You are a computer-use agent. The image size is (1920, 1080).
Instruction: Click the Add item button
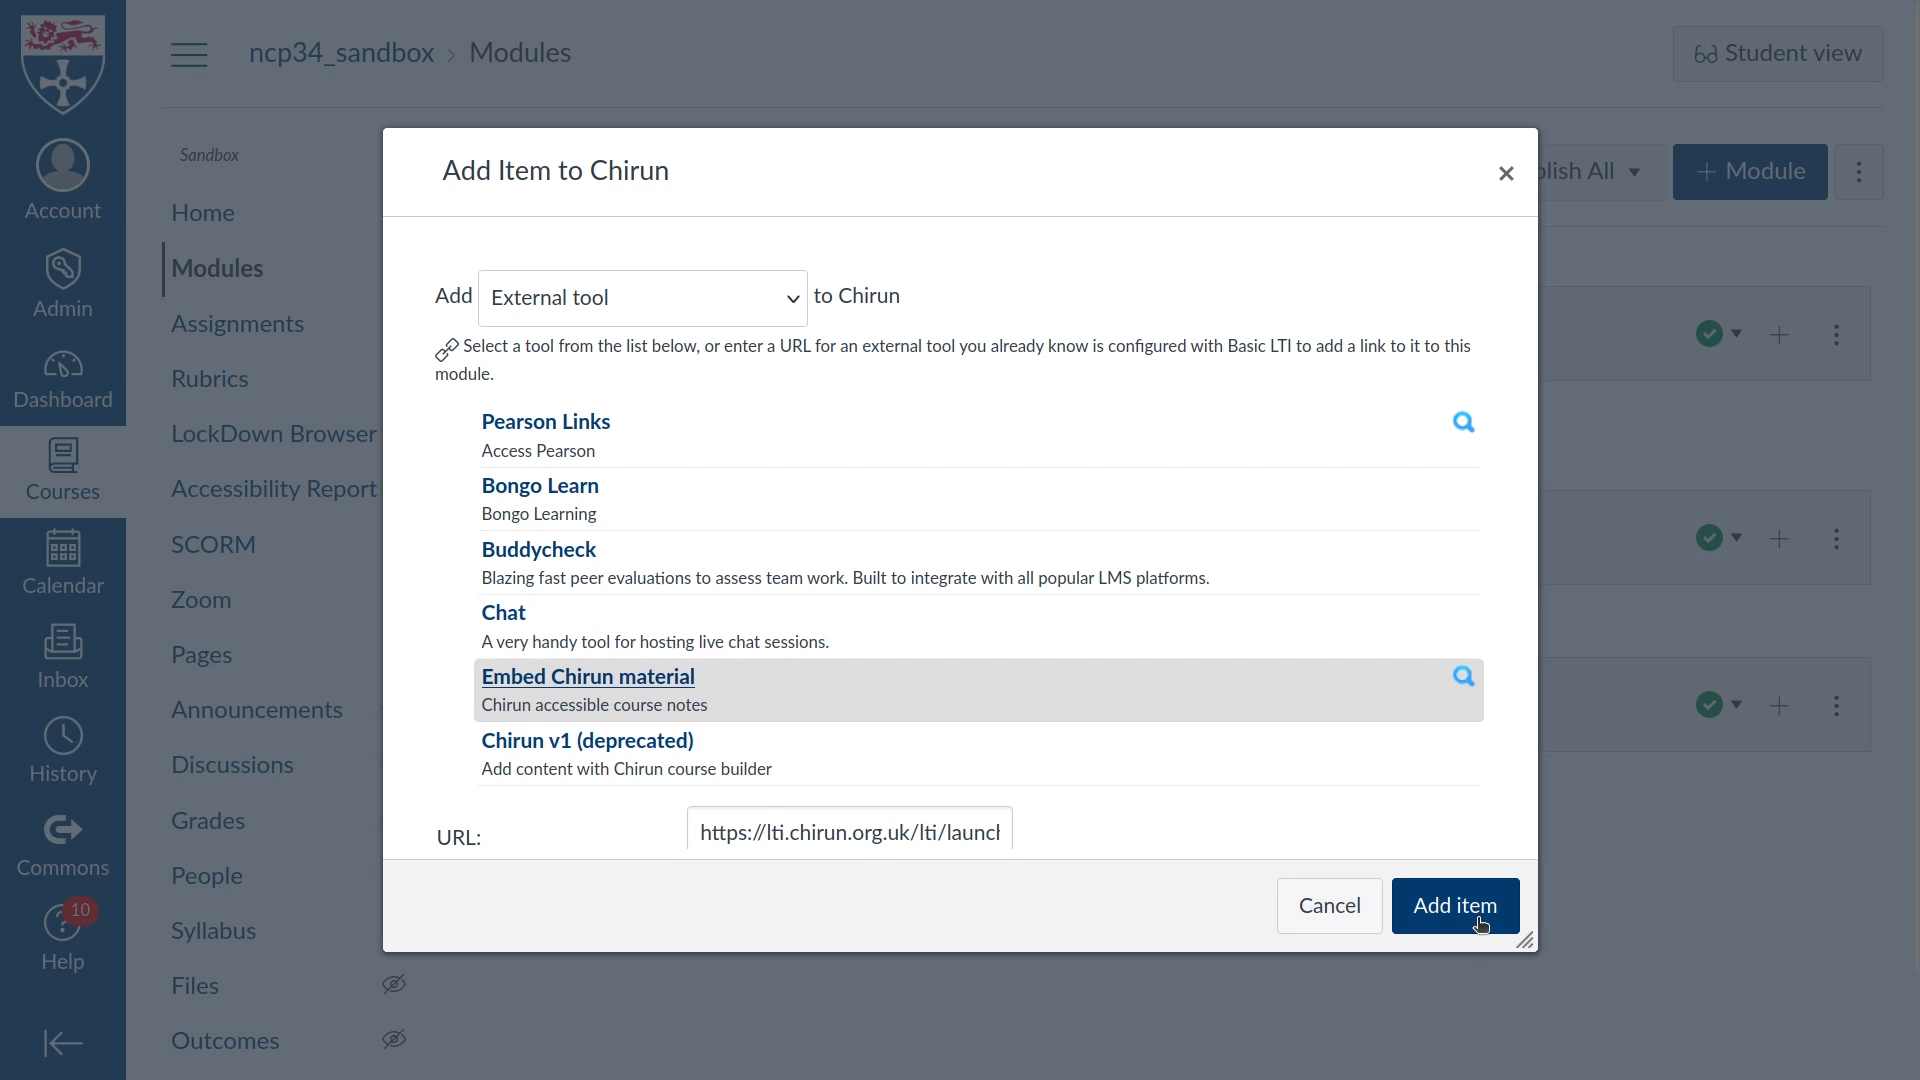click(1455, 906)
